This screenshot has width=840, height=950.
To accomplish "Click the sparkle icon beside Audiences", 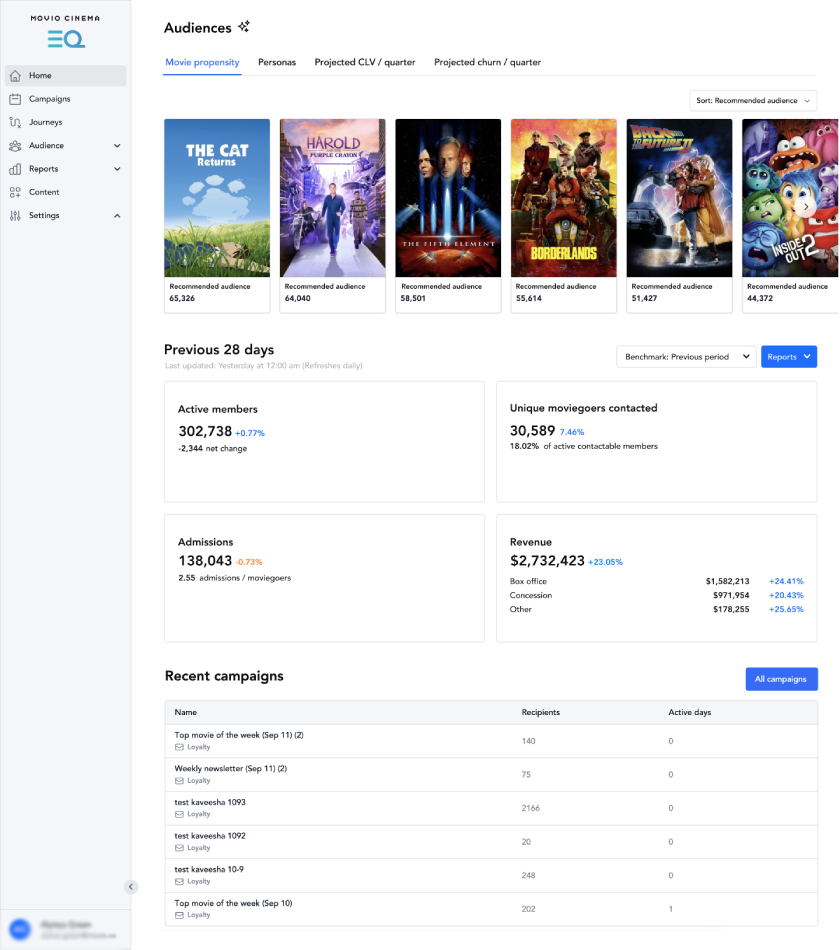I will (x=244, y=27).
